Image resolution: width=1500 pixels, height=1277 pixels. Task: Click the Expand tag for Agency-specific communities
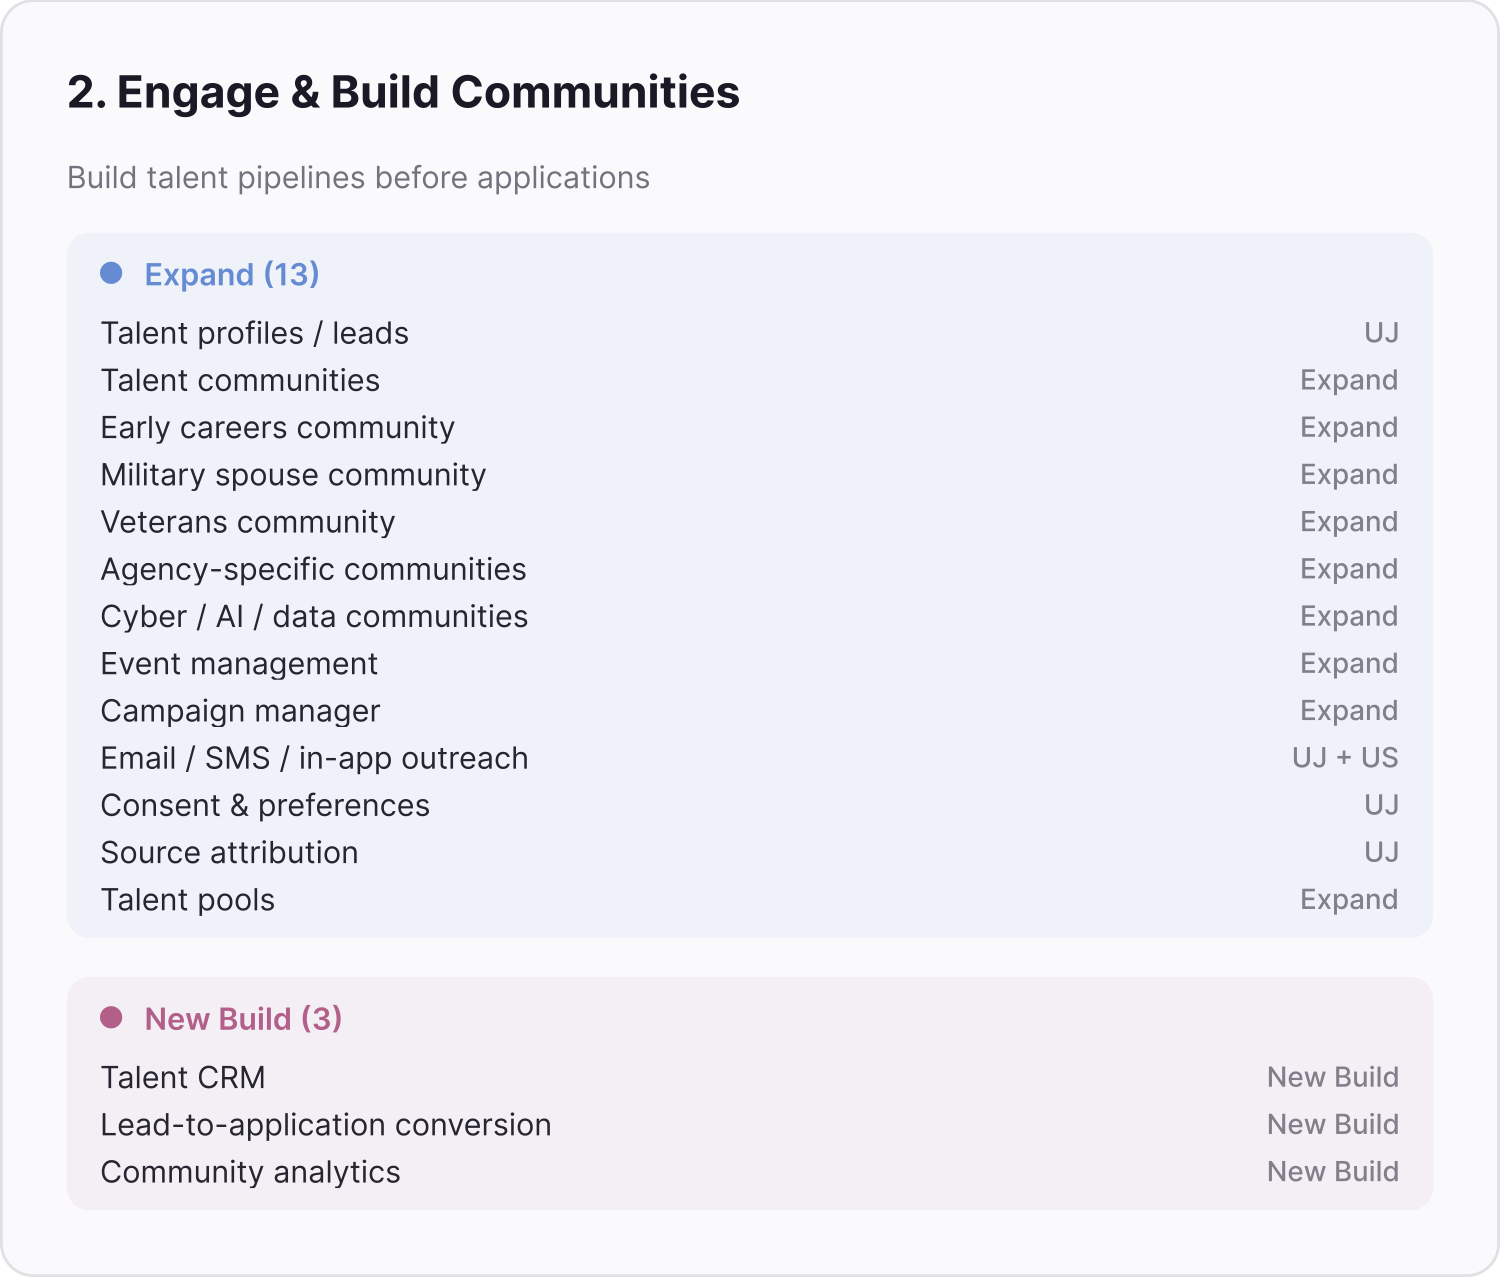1349,569
